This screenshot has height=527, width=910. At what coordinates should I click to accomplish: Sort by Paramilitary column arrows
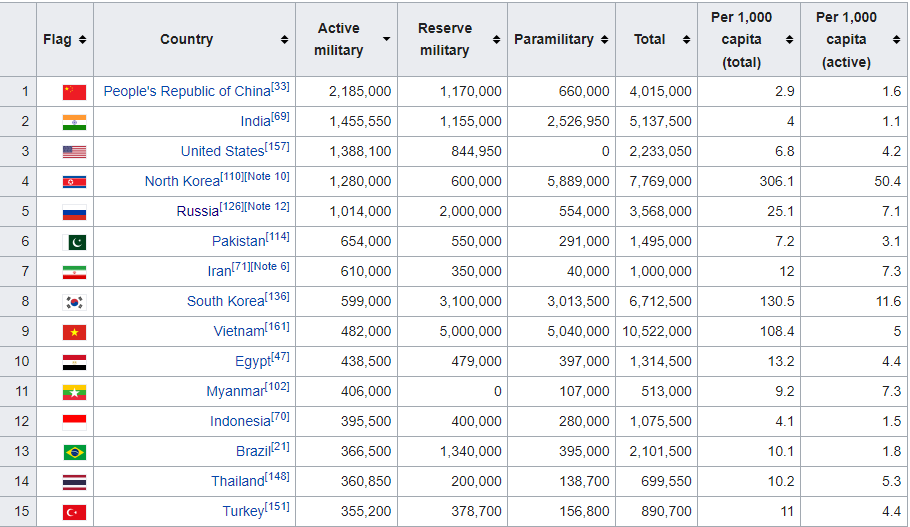[x=605, y=39]
